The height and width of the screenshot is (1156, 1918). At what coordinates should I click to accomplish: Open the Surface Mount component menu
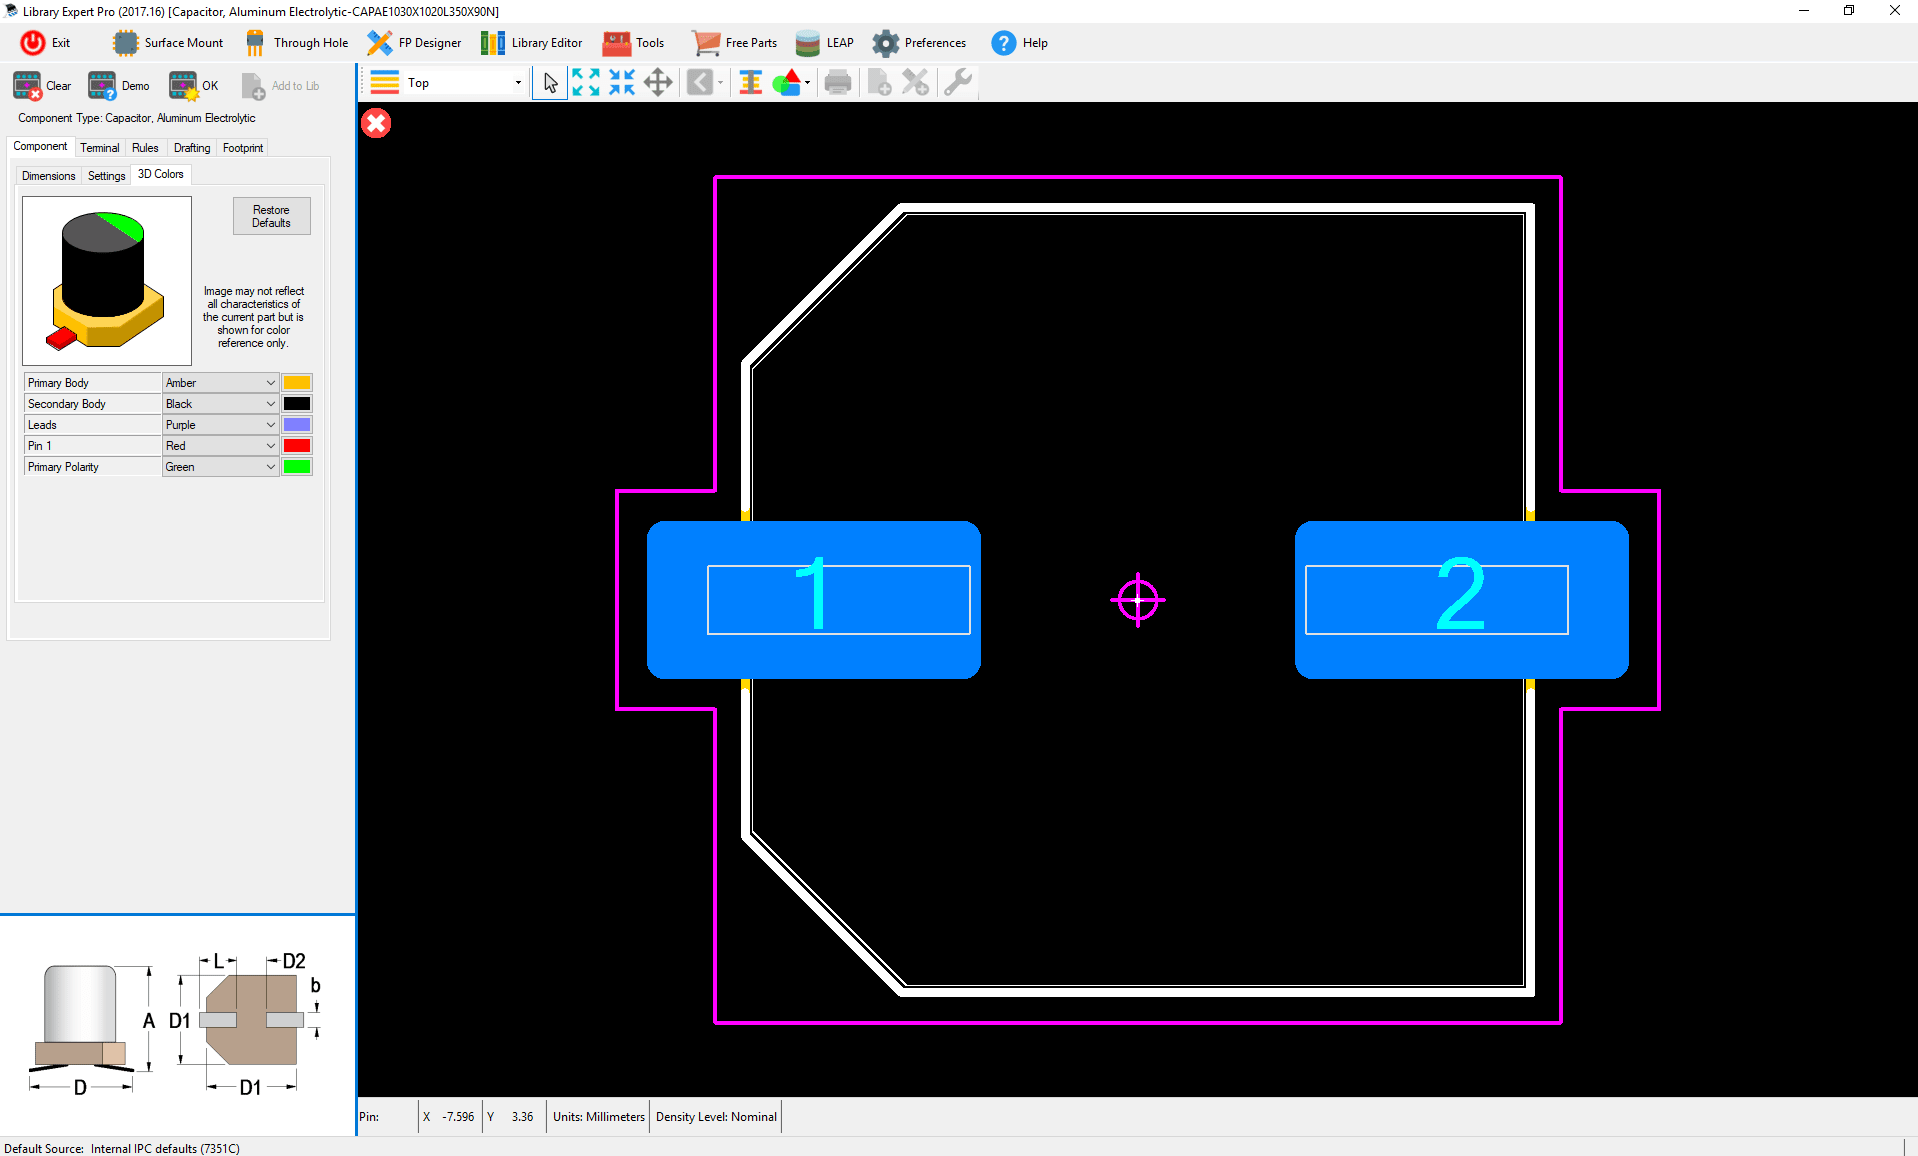point(167,43)
